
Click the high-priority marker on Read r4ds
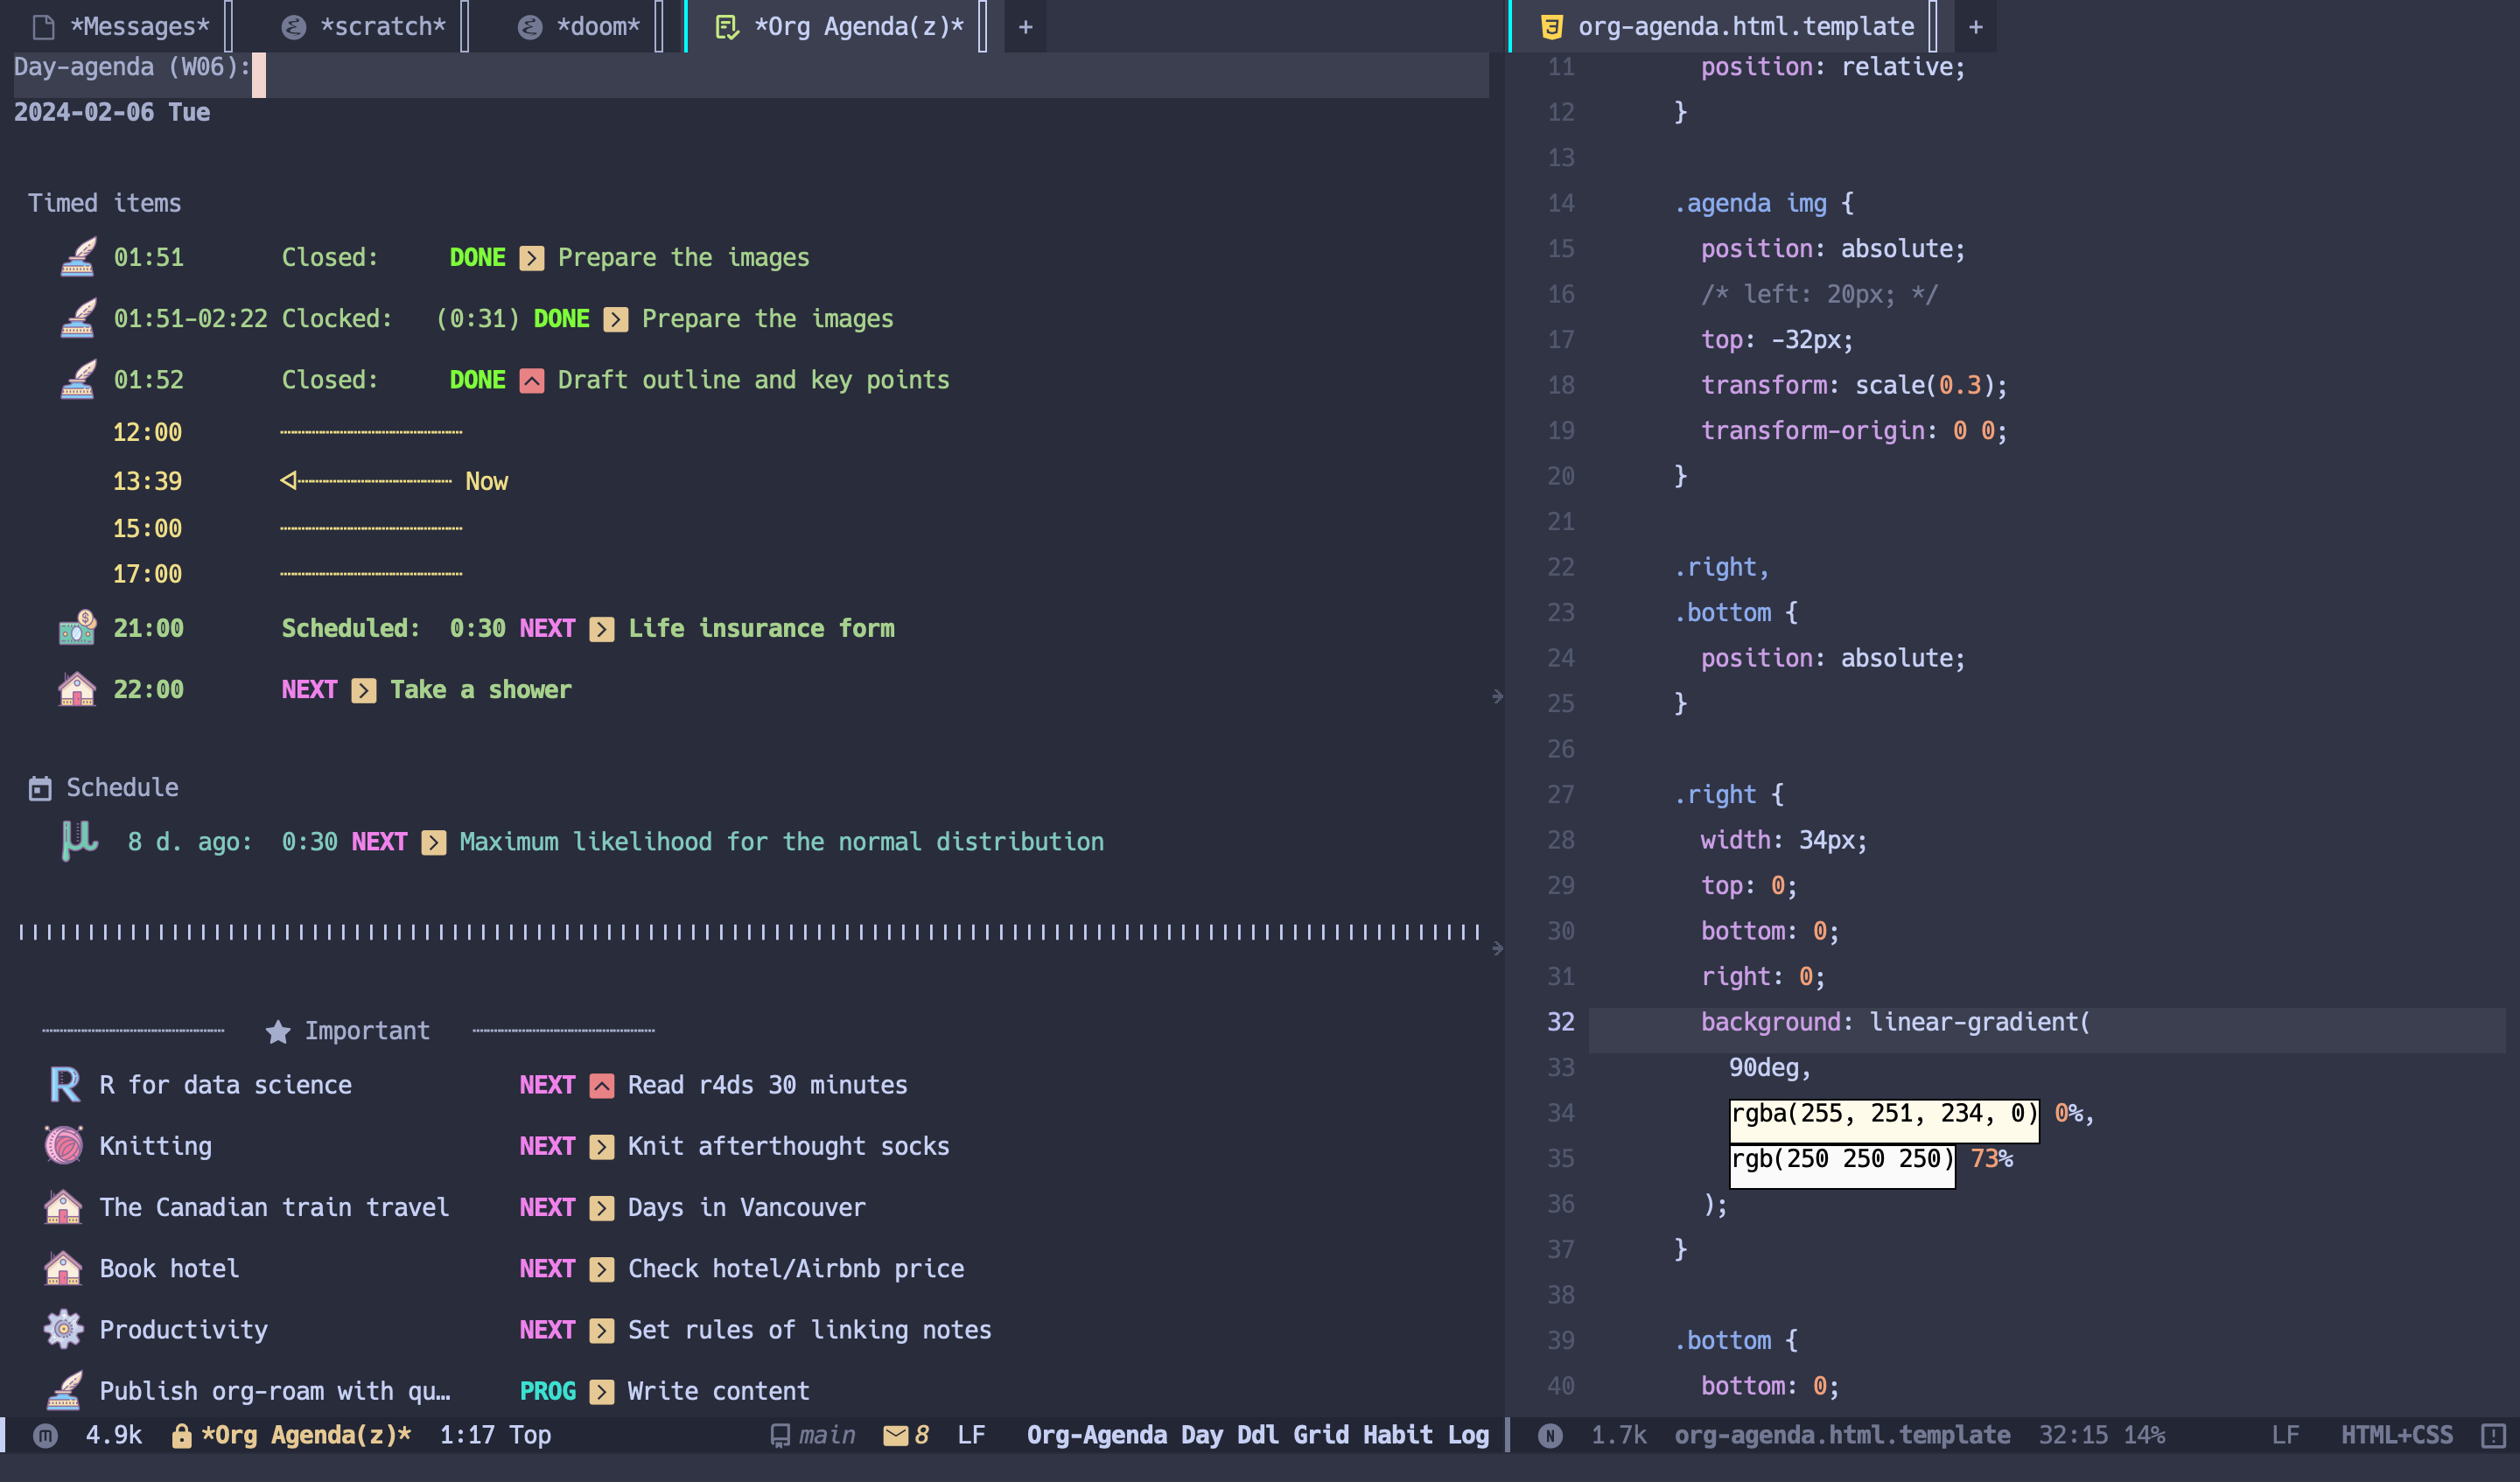click(x=602, y=1085)
